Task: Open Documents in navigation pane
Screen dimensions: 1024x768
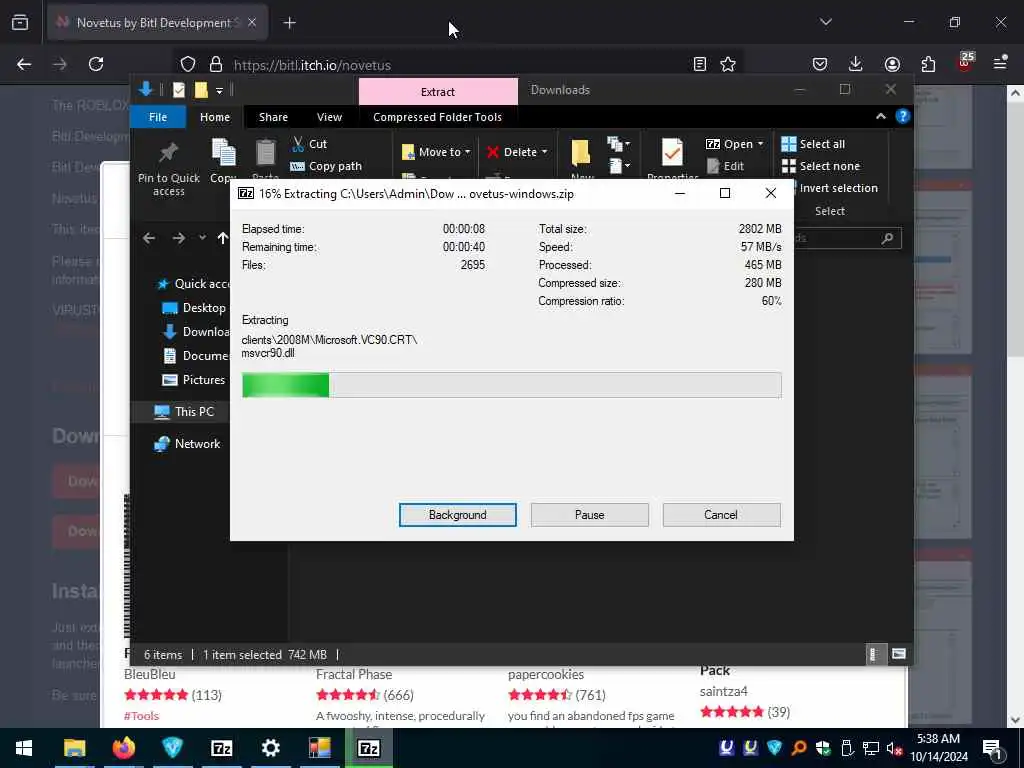Action: [196, 355]
